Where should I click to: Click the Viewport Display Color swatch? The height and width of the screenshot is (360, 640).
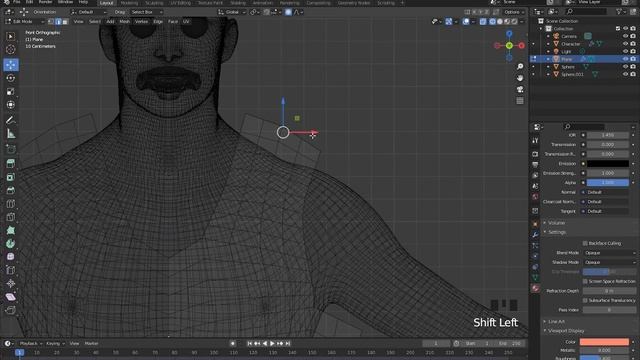(604, 342)
